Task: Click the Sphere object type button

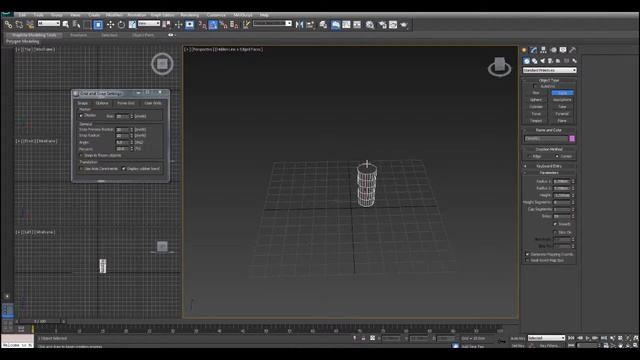Action: [x=536, y=100]
